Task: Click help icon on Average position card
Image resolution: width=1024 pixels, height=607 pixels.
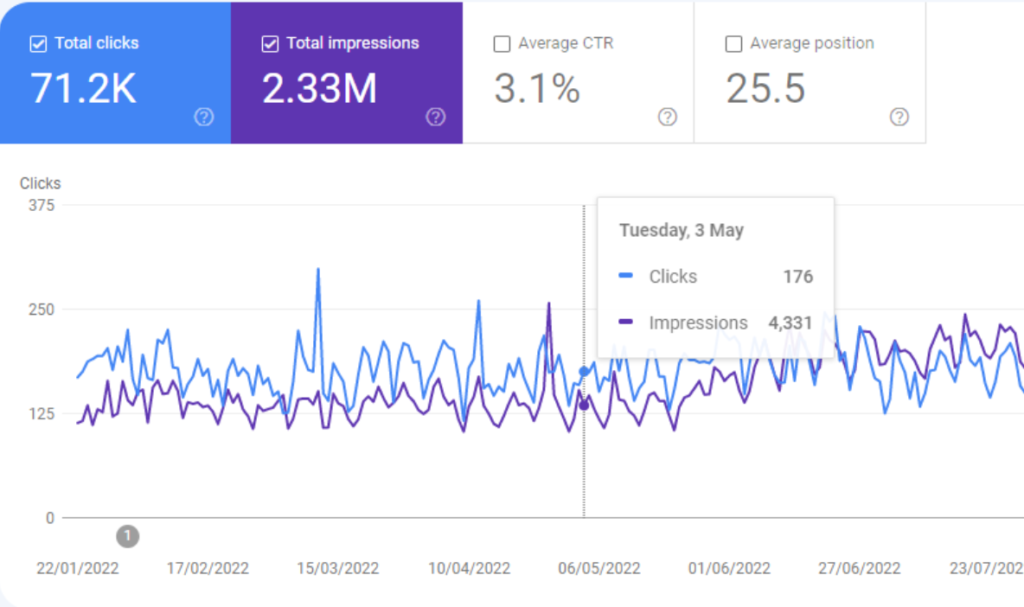Action: 899,117
